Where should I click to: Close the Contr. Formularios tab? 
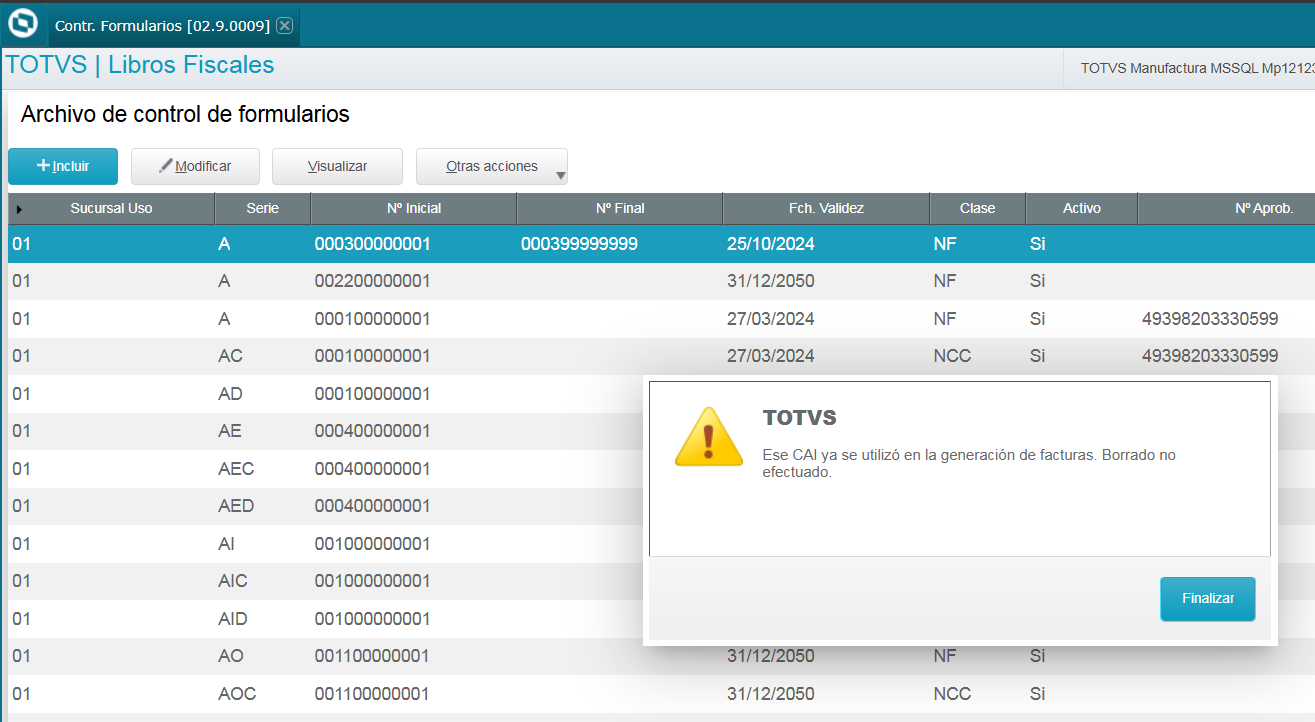[x=285, y=25]
